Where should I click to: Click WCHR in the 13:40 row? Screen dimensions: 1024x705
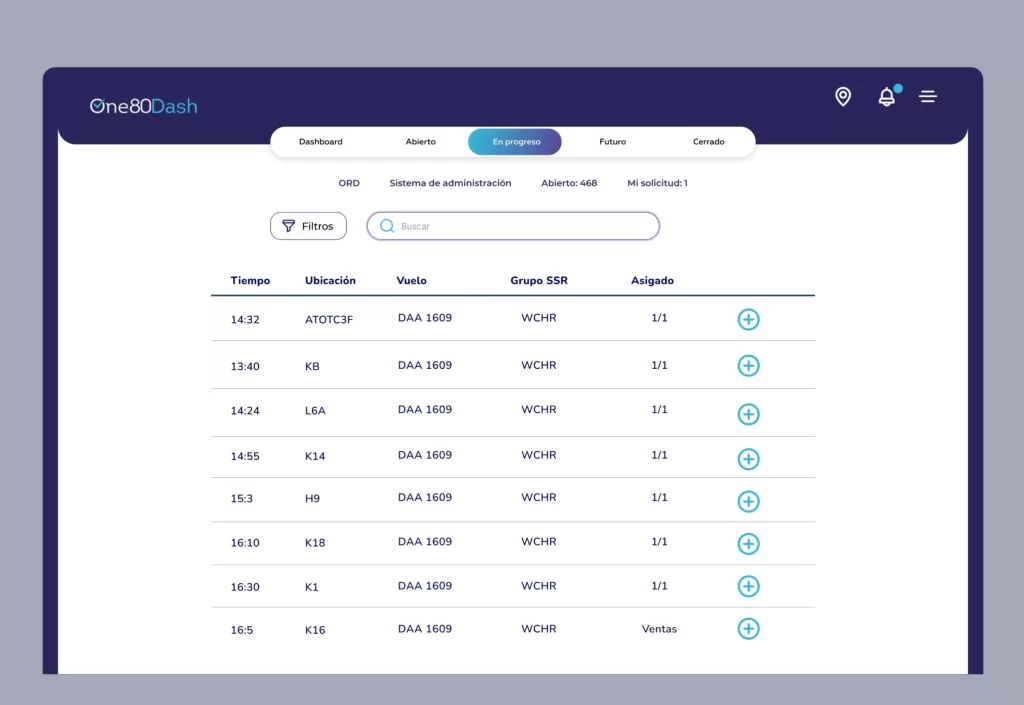(x=539, y=366)
